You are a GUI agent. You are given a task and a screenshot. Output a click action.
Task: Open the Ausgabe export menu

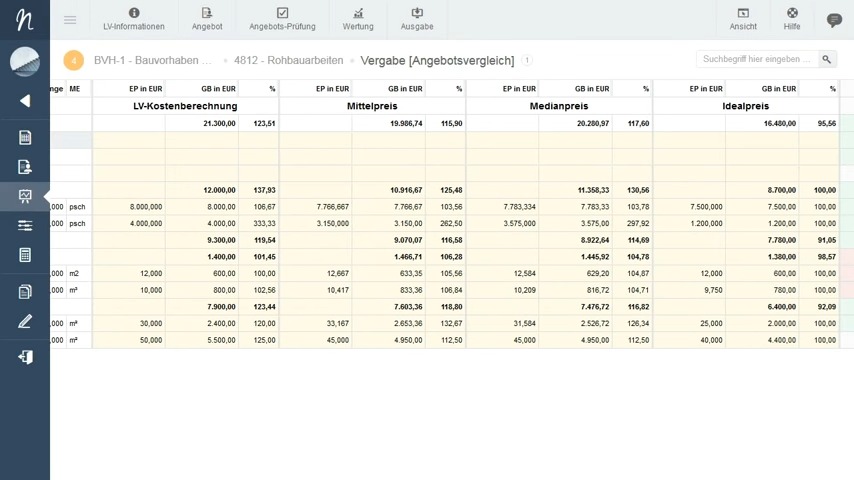coord(417,19)
